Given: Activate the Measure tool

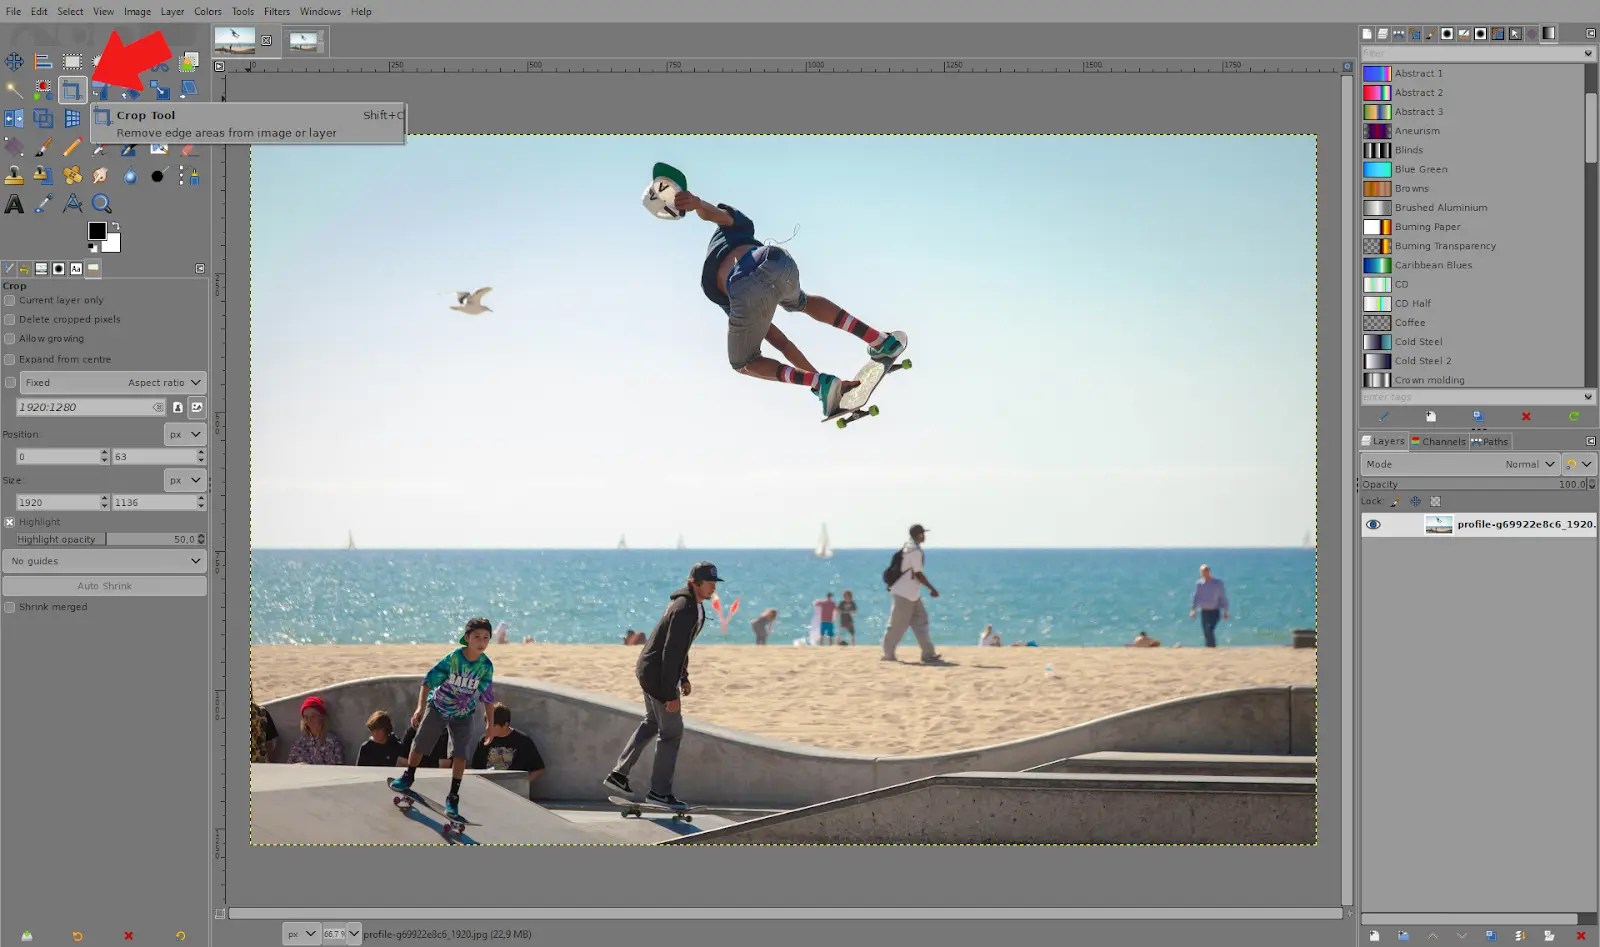Looking at the screenshot, I should pos(72,203).
